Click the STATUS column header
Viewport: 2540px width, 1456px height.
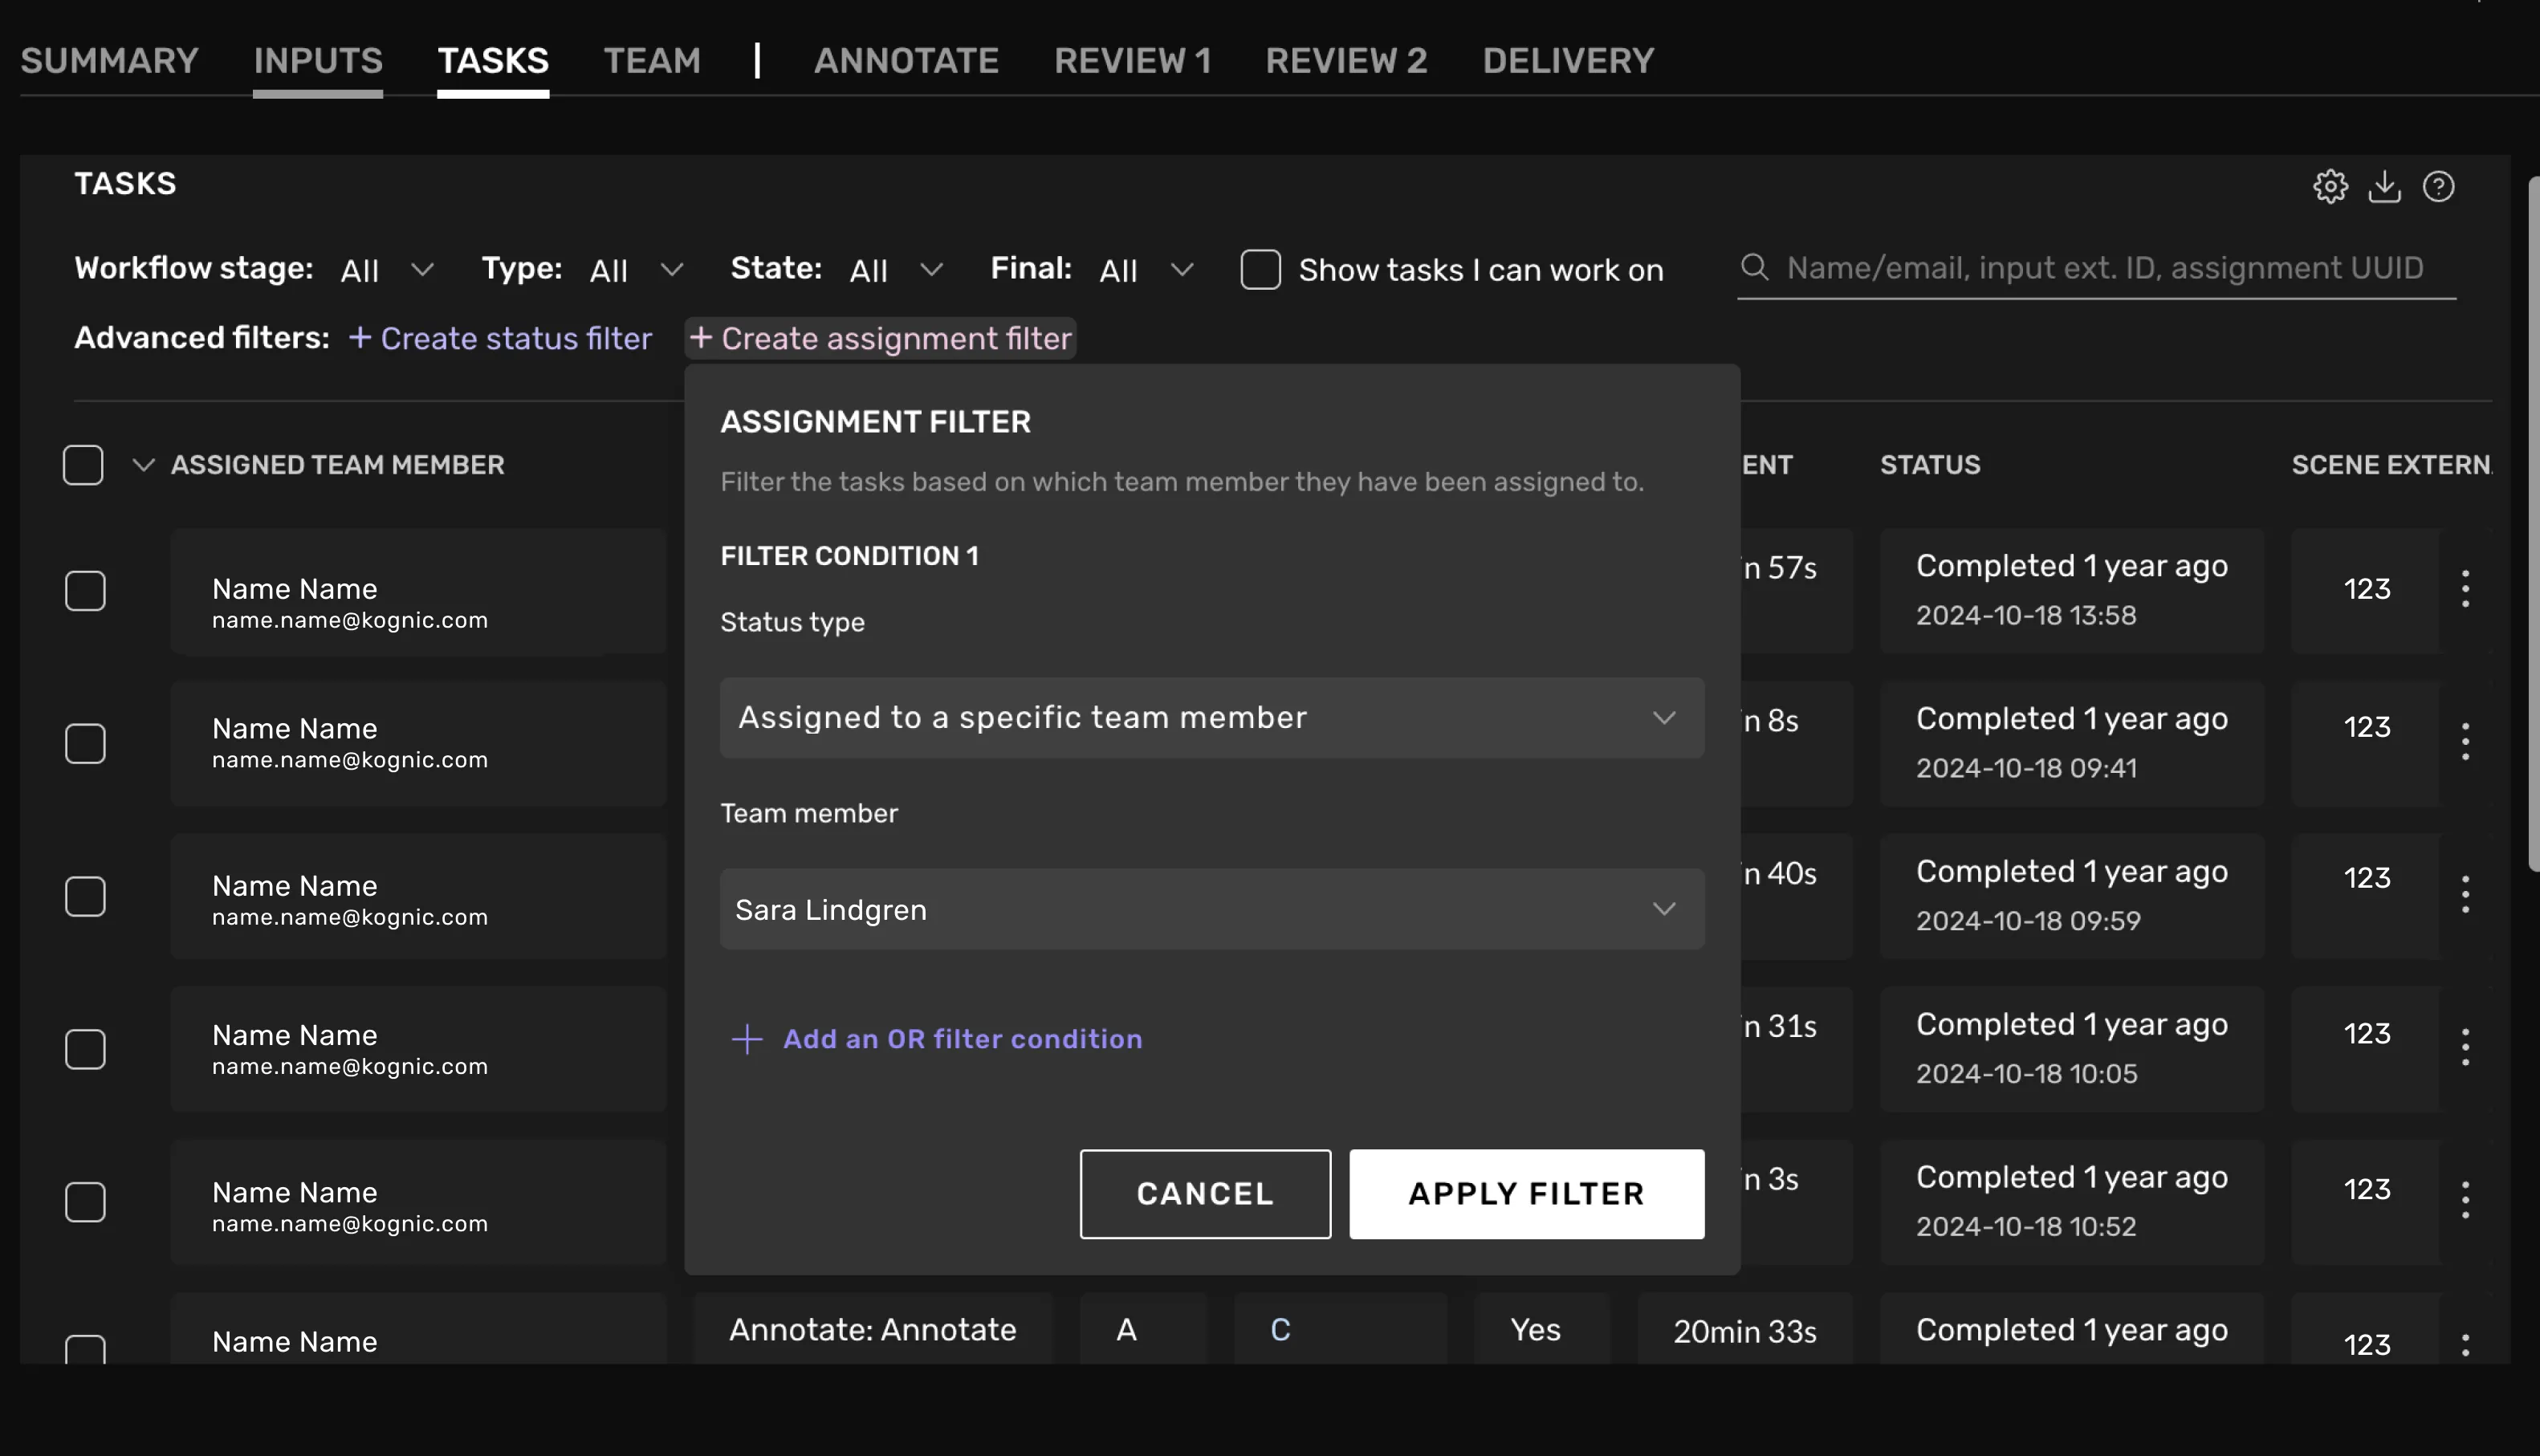click(1930, 465)
